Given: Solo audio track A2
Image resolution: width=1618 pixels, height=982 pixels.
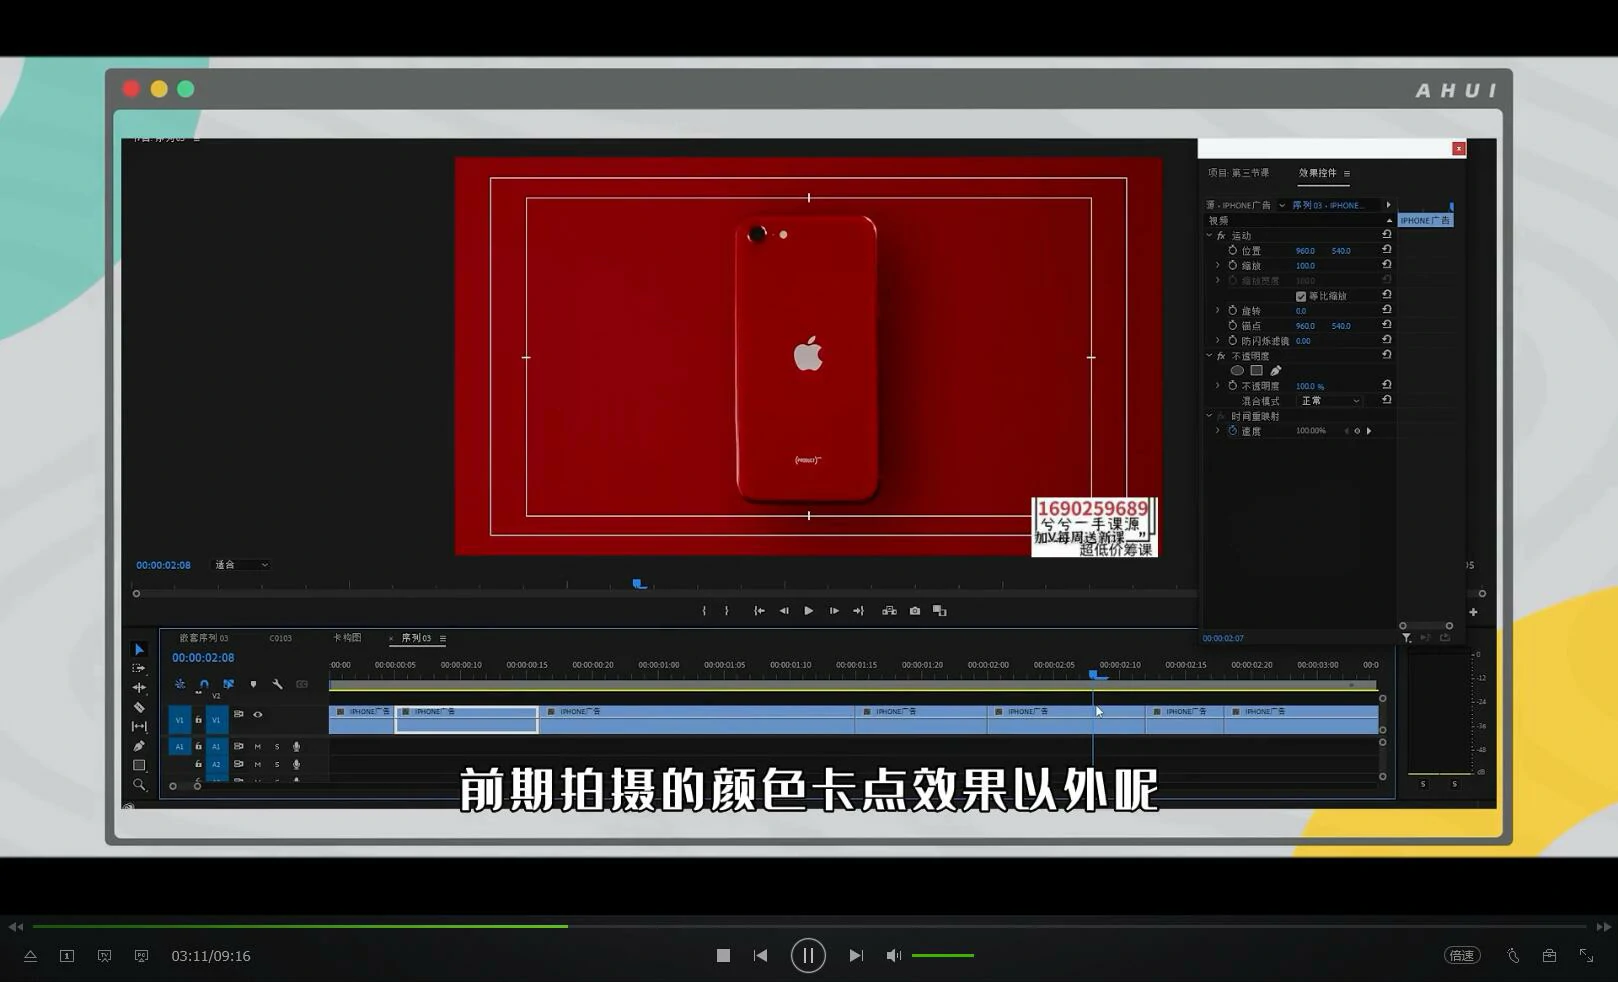Looking at the screenshot, I should tap(277, 764).
